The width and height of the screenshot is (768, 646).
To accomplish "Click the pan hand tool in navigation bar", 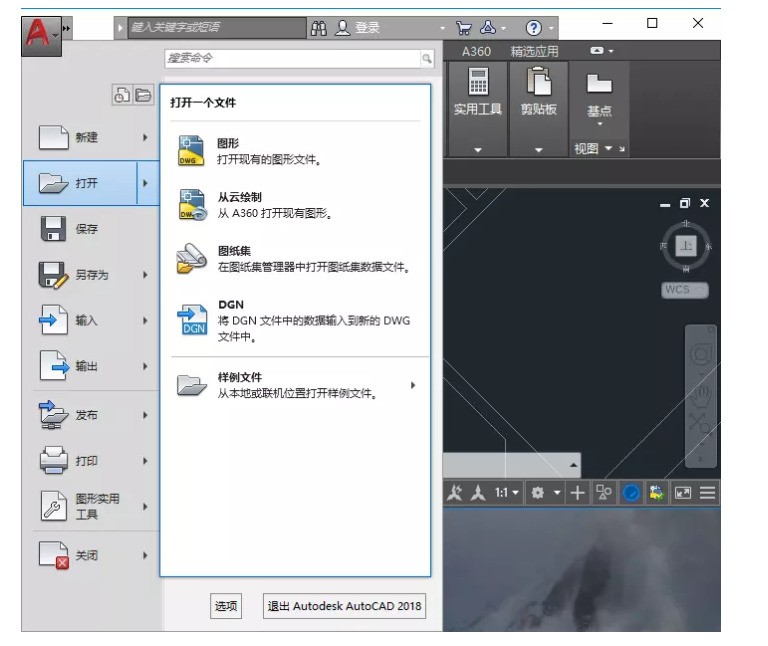I will coord(700,395).
